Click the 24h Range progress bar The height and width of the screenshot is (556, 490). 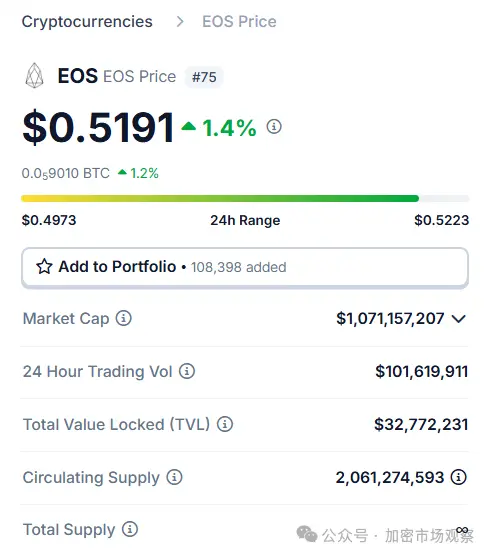point(245,198)
